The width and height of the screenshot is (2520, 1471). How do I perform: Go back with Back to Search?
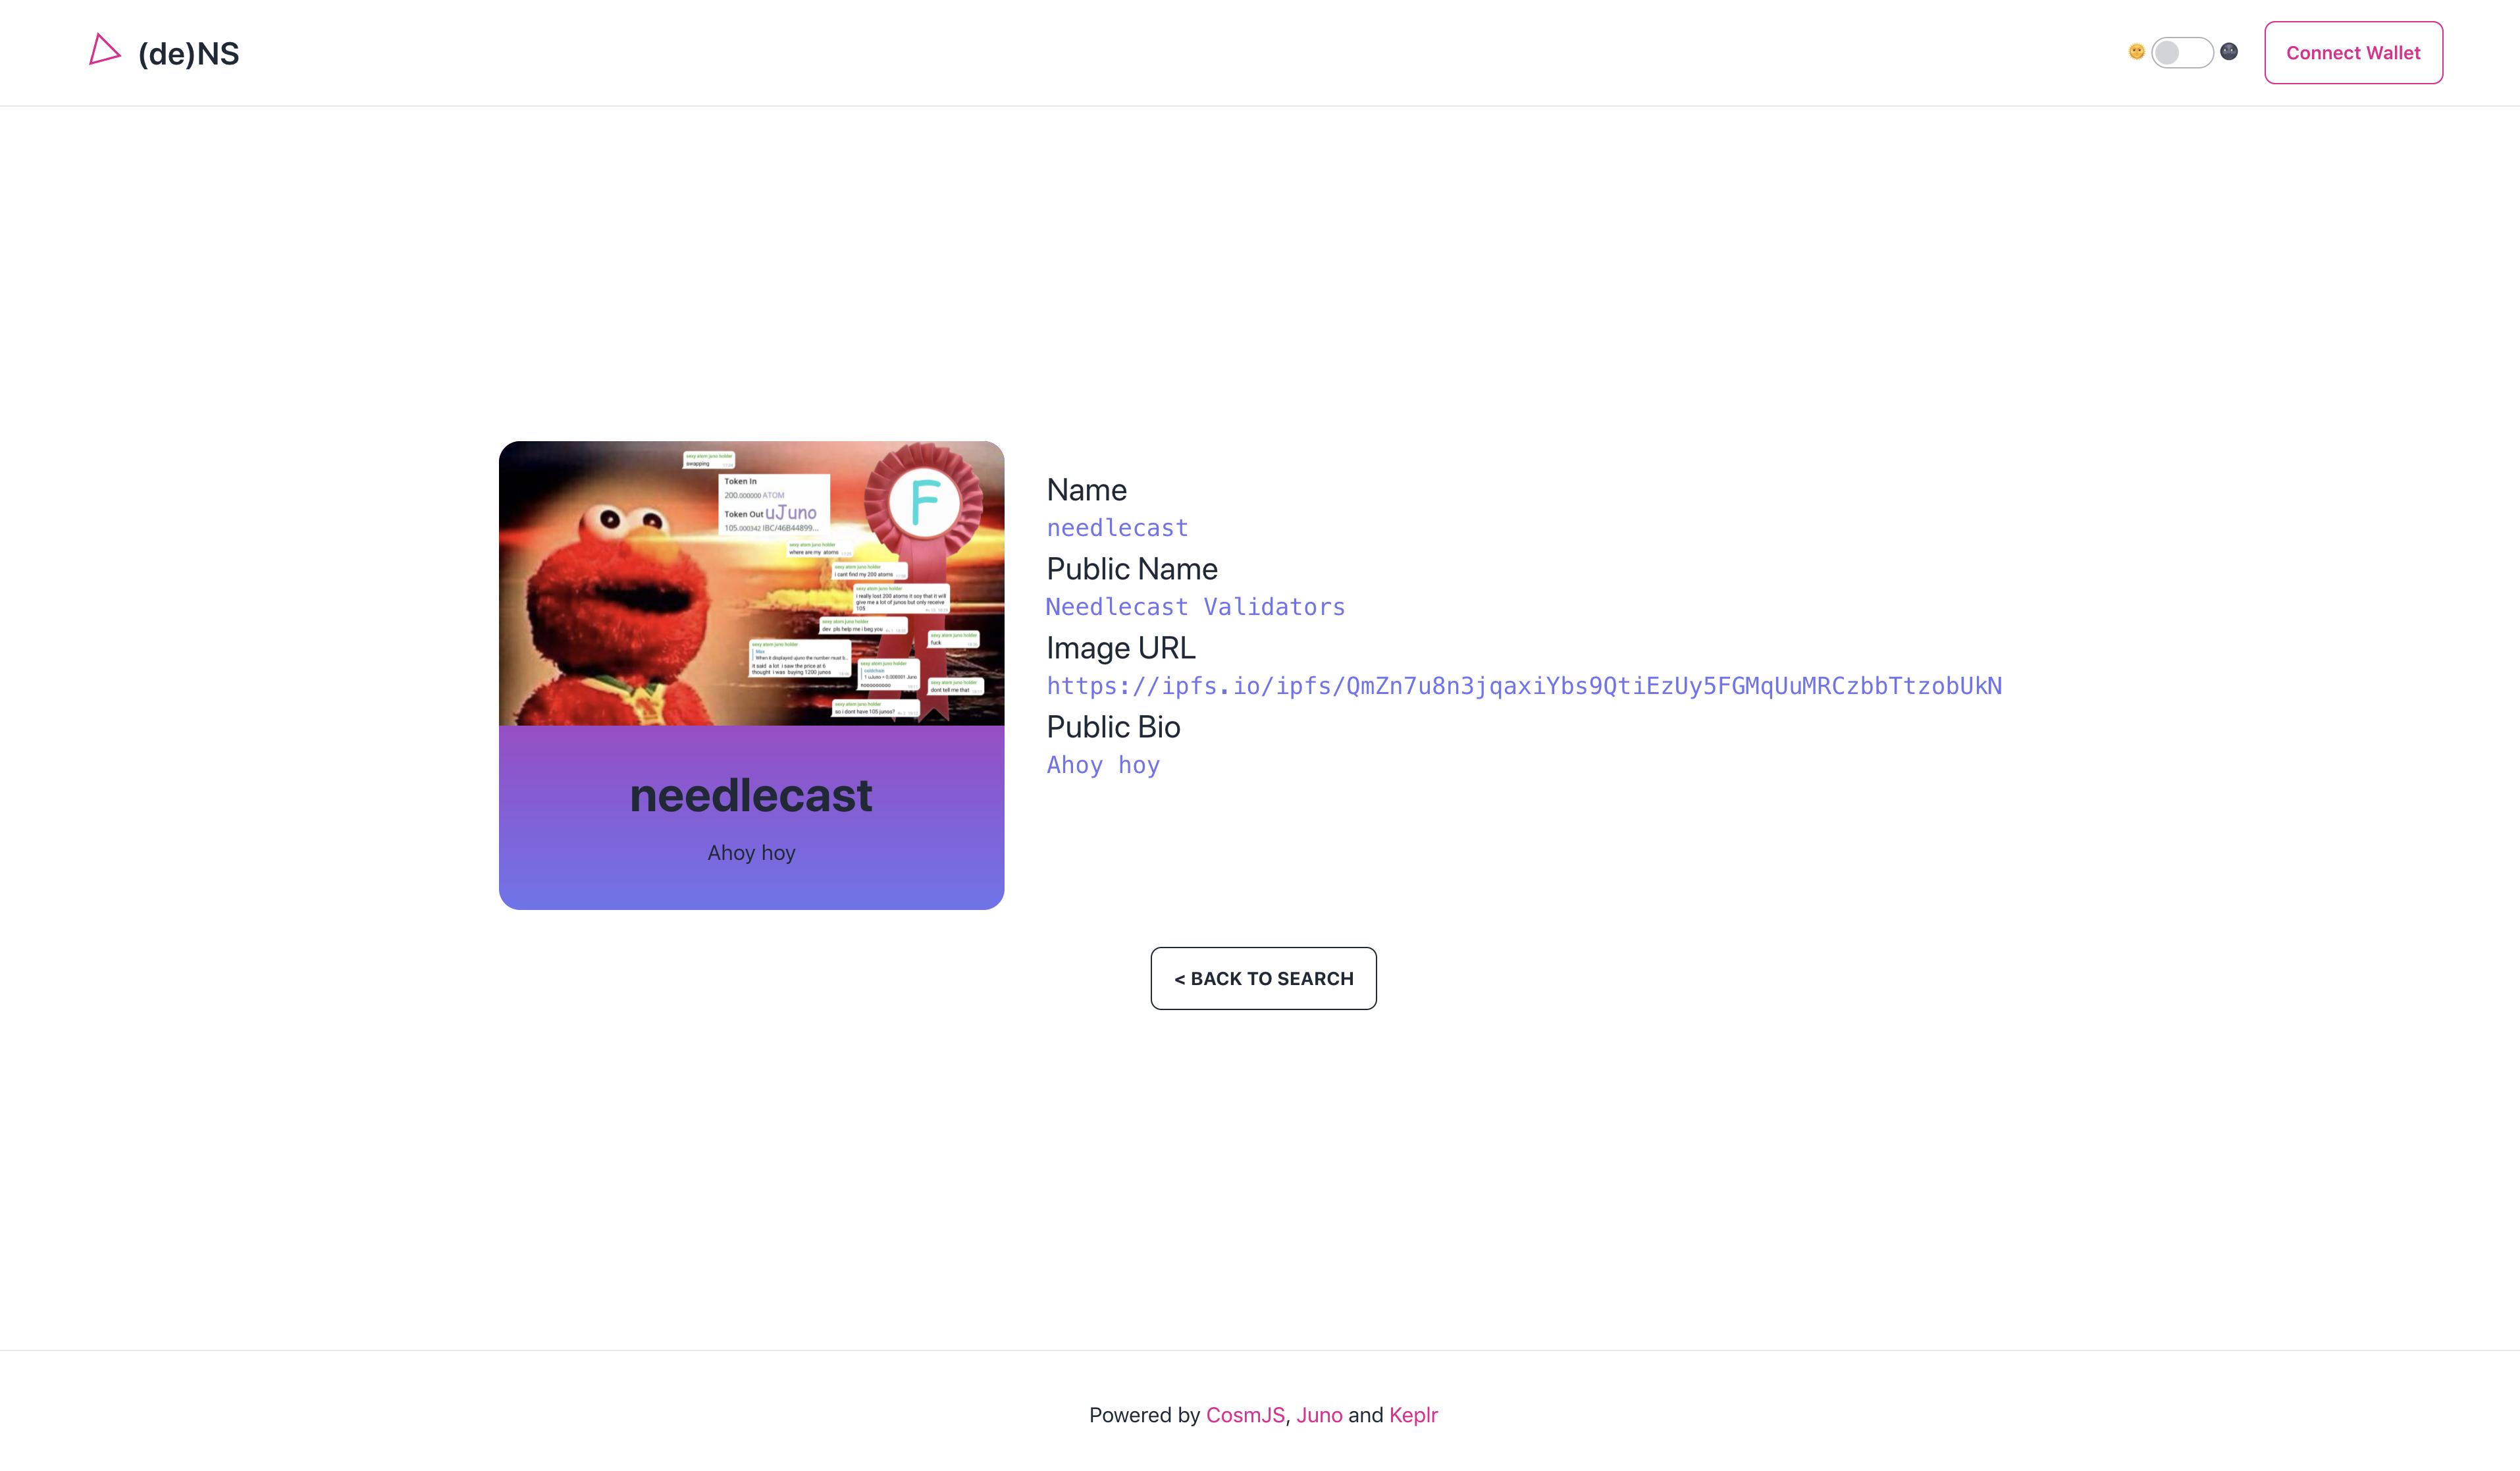[1263, 979]
